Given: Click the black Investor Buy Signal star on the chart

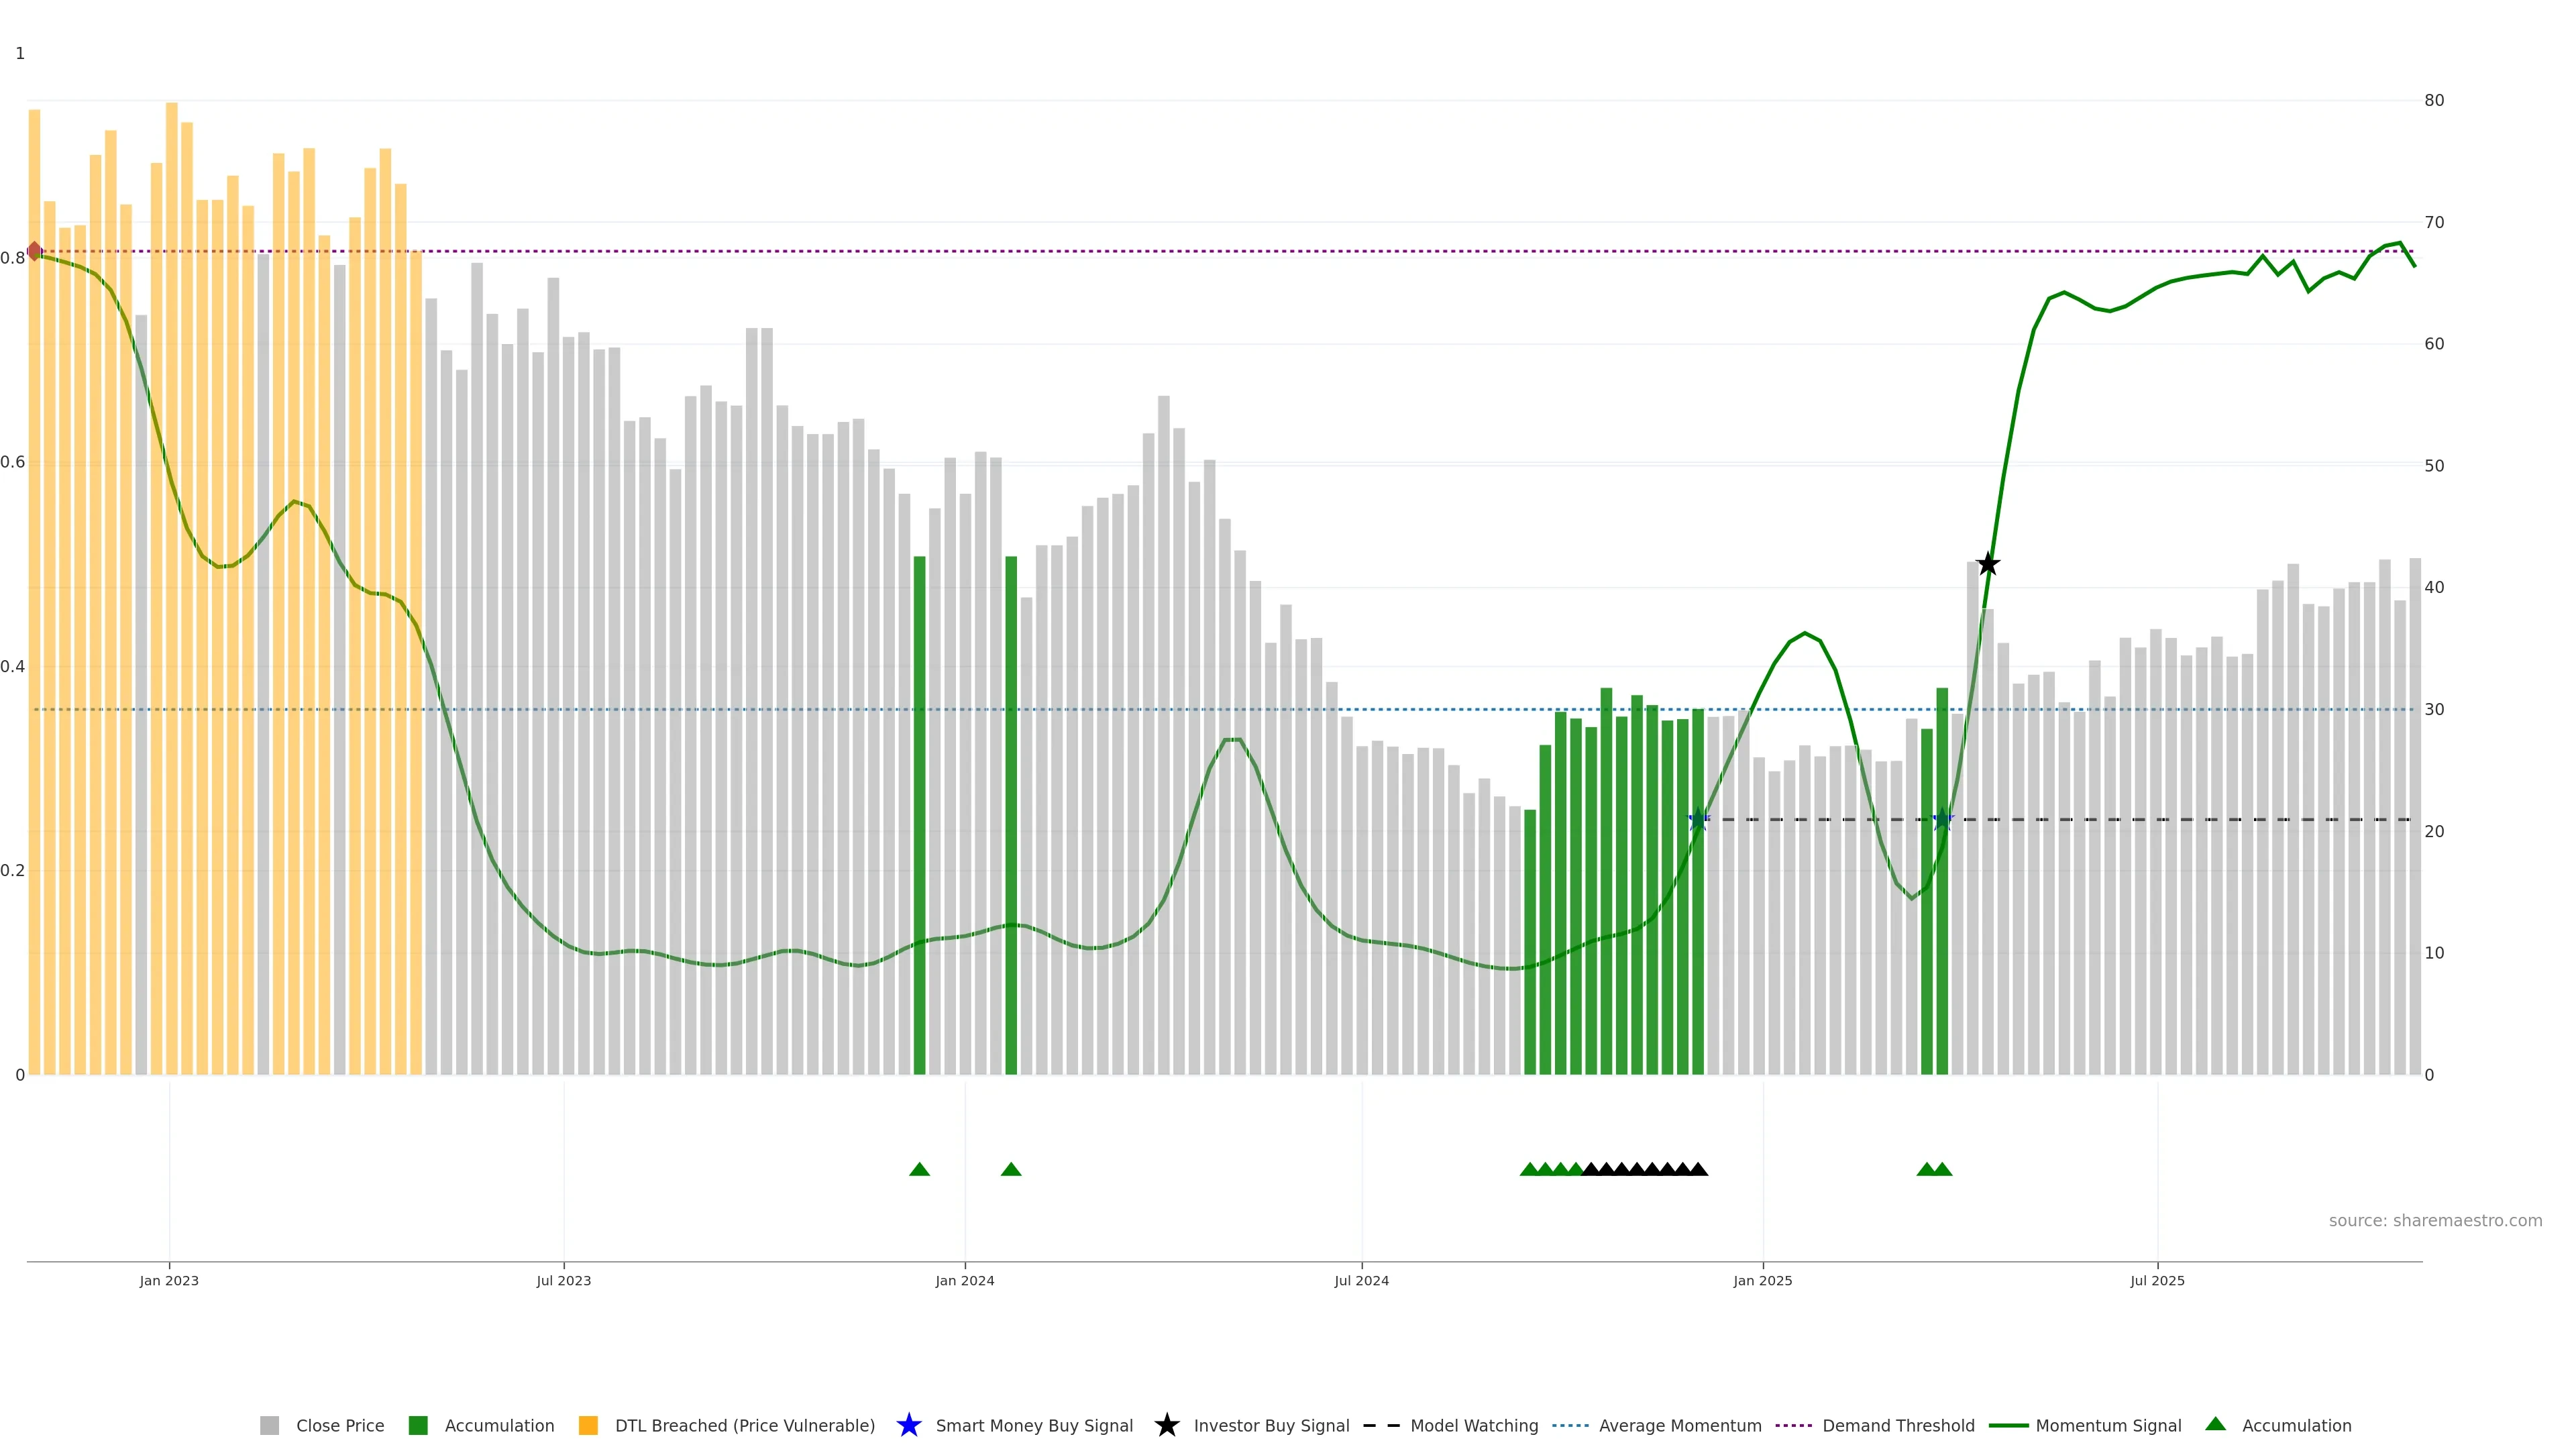Looking at the screenshot, I should 1988,564.
